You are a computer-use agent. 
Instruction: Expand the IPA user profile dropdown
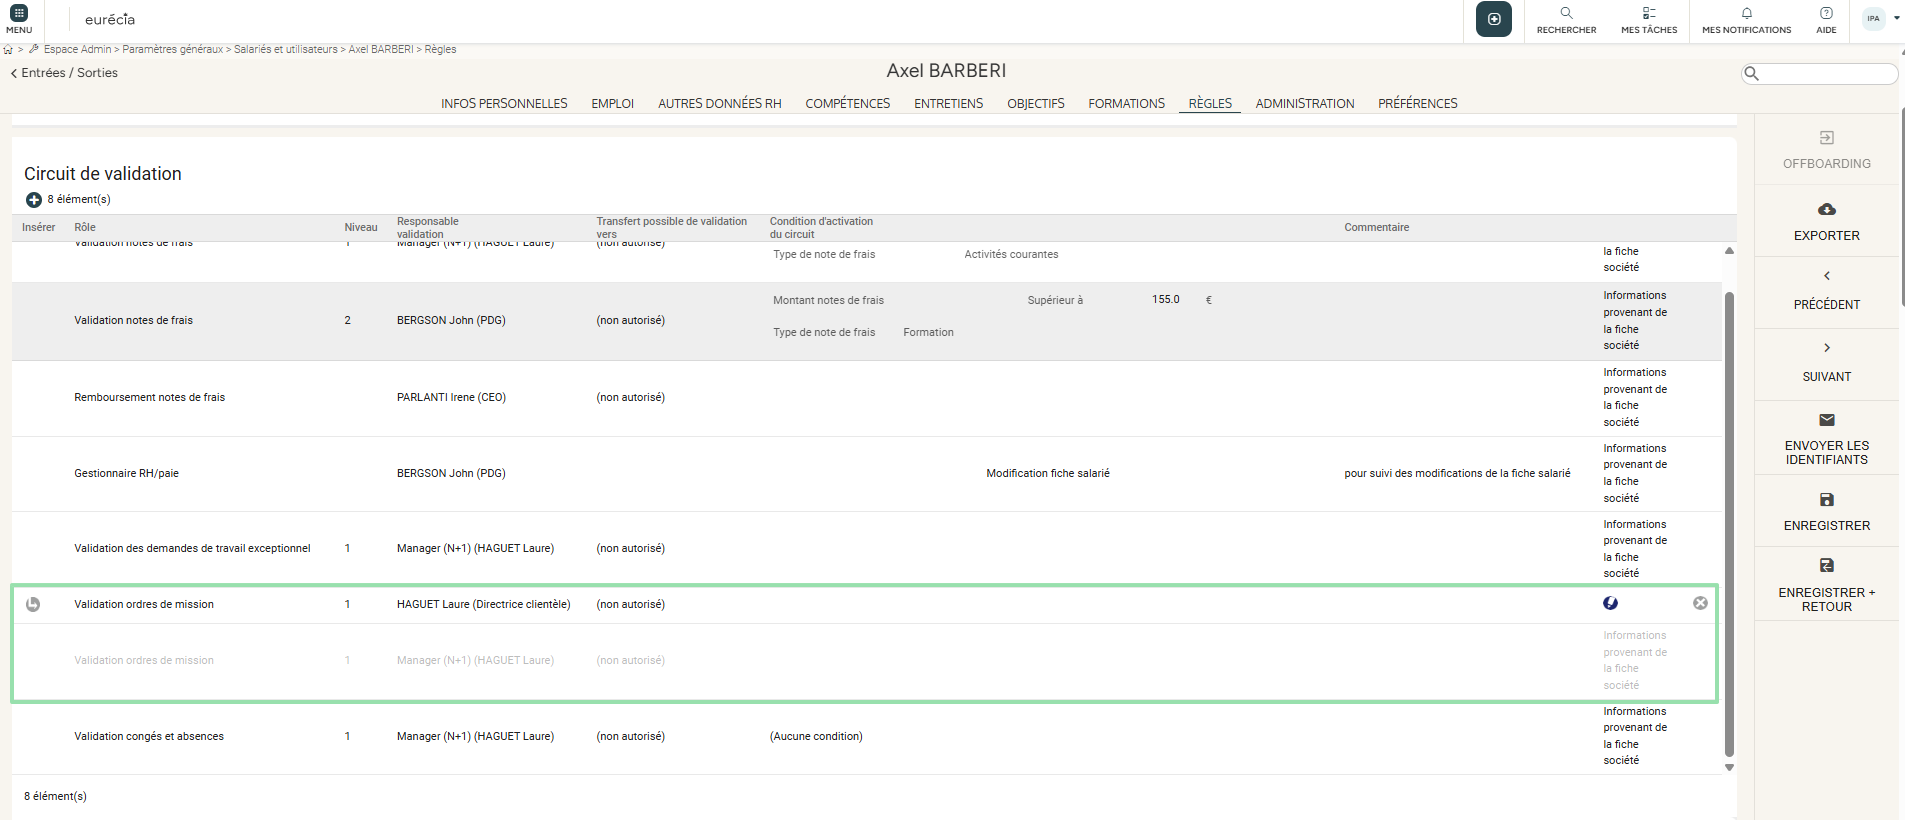click(1896, 18)
